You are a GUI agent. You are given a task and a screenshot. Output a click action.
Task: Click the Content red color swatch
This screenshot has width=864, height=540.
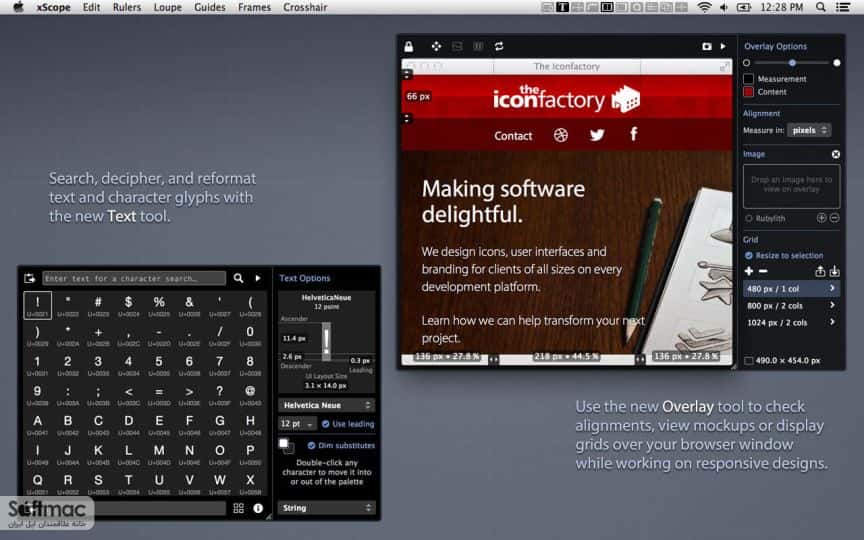pos(748,92)
